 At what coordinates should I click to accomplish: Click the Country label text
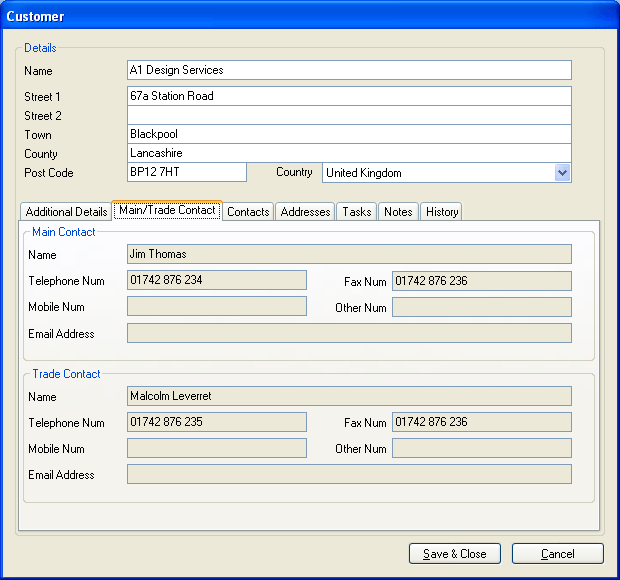click(x=294, y=172)
